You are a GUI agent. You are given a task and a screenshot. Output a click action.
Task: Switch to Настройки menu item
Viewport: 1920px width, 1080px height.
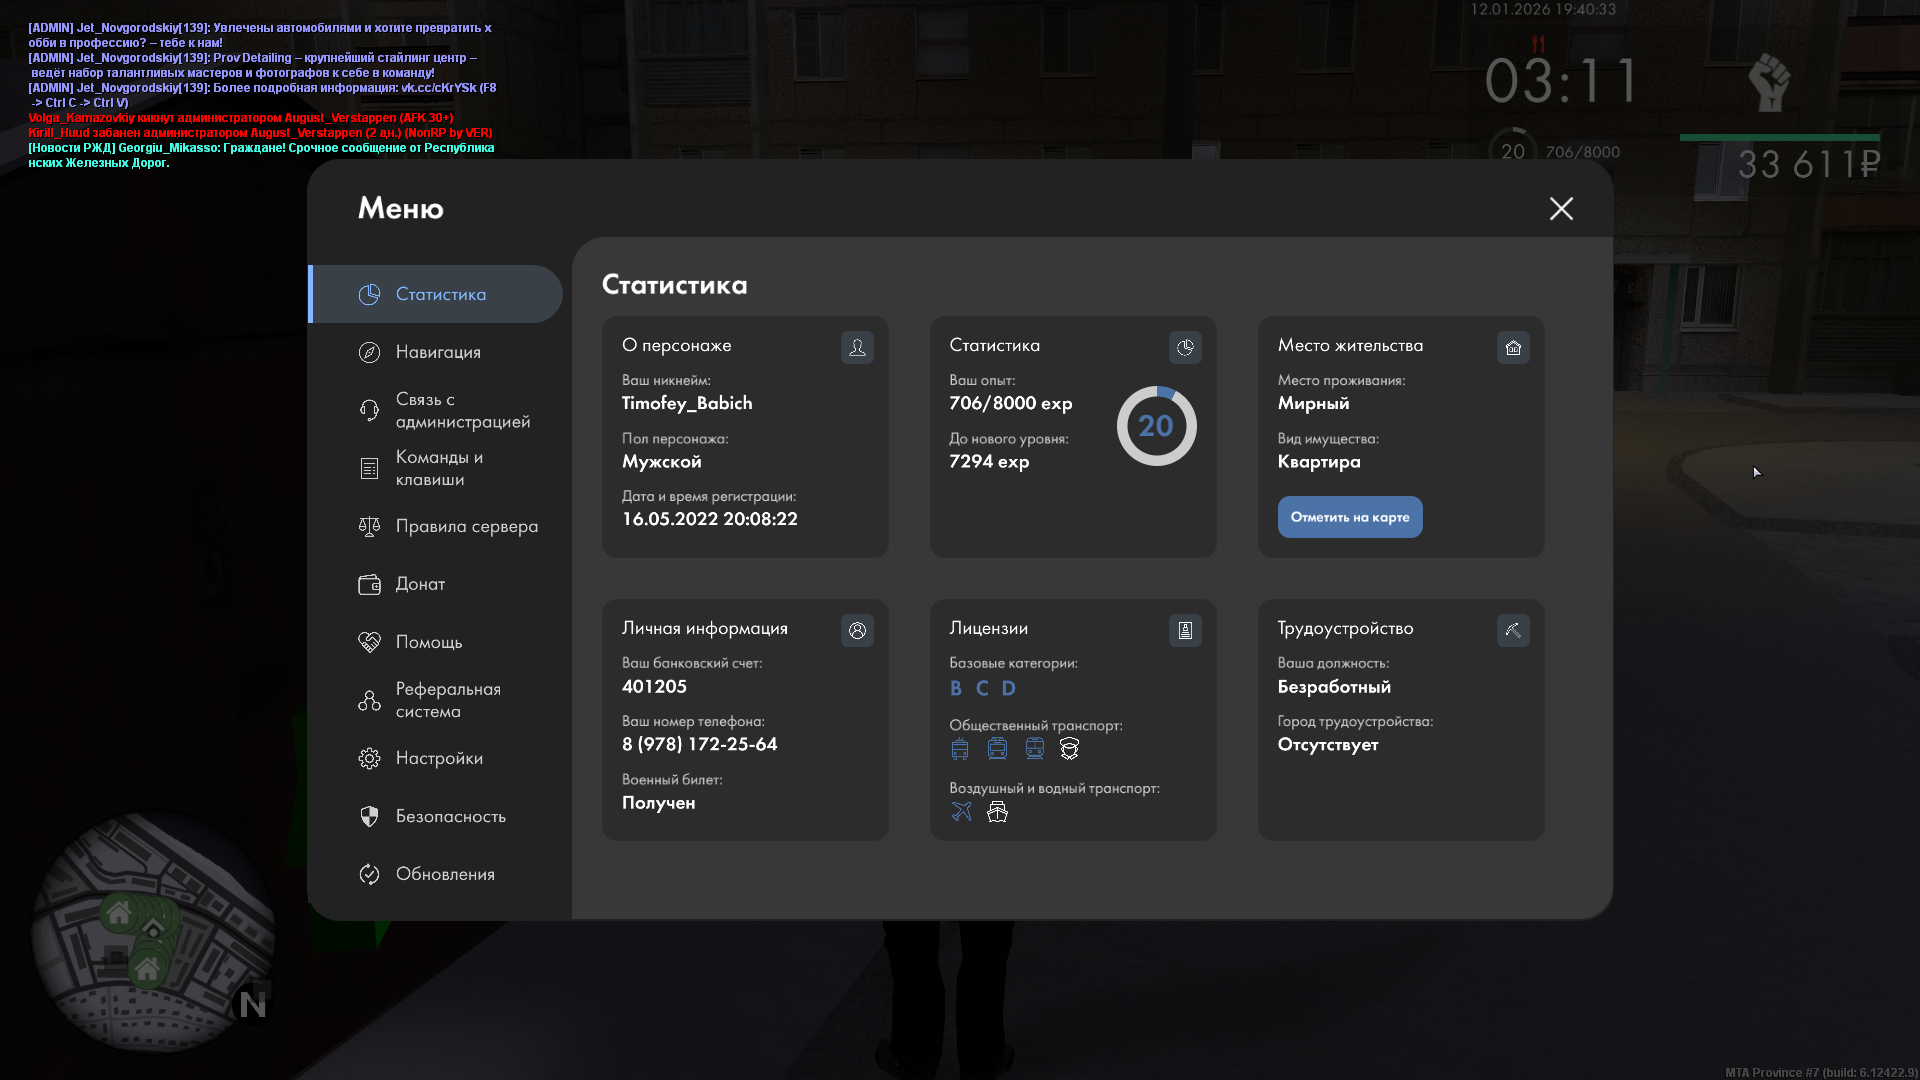point(437,758)
